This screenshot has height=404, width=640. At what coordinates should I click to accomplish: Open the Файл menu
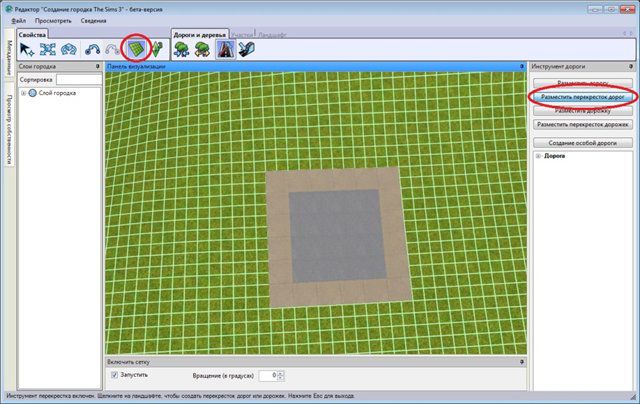[x=19, y=20]
